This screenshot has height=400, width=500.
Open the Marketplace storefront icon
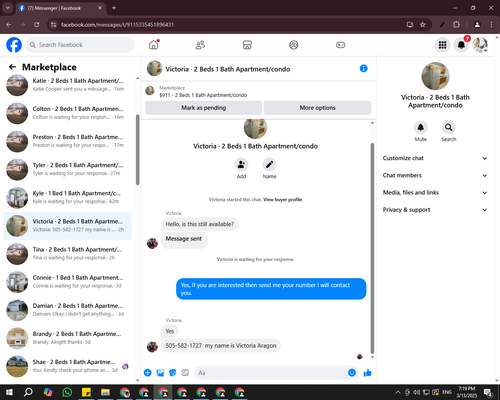click(x=247, y=45)
